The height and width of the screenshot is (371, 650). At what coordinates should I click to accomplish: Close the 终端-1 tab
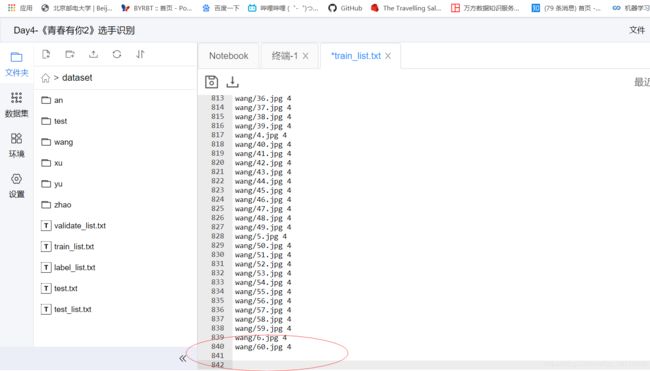[306, 56]
